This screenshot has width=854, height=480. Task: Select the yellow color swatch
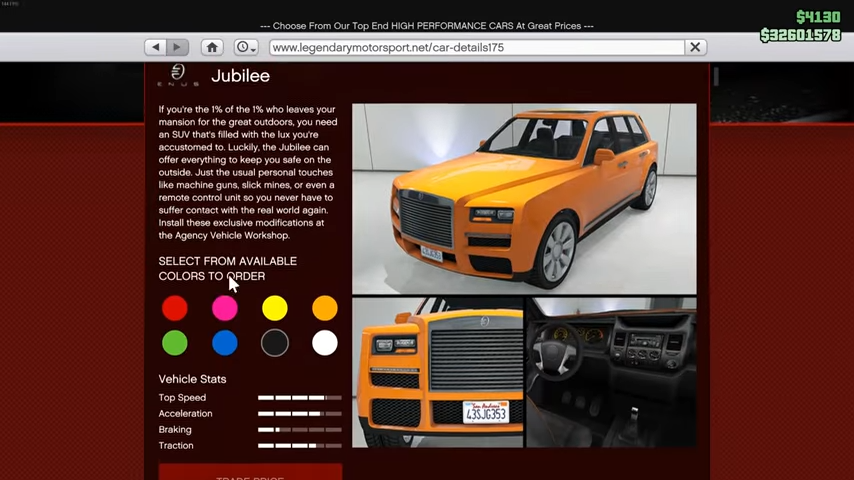[x=274, y=308]
